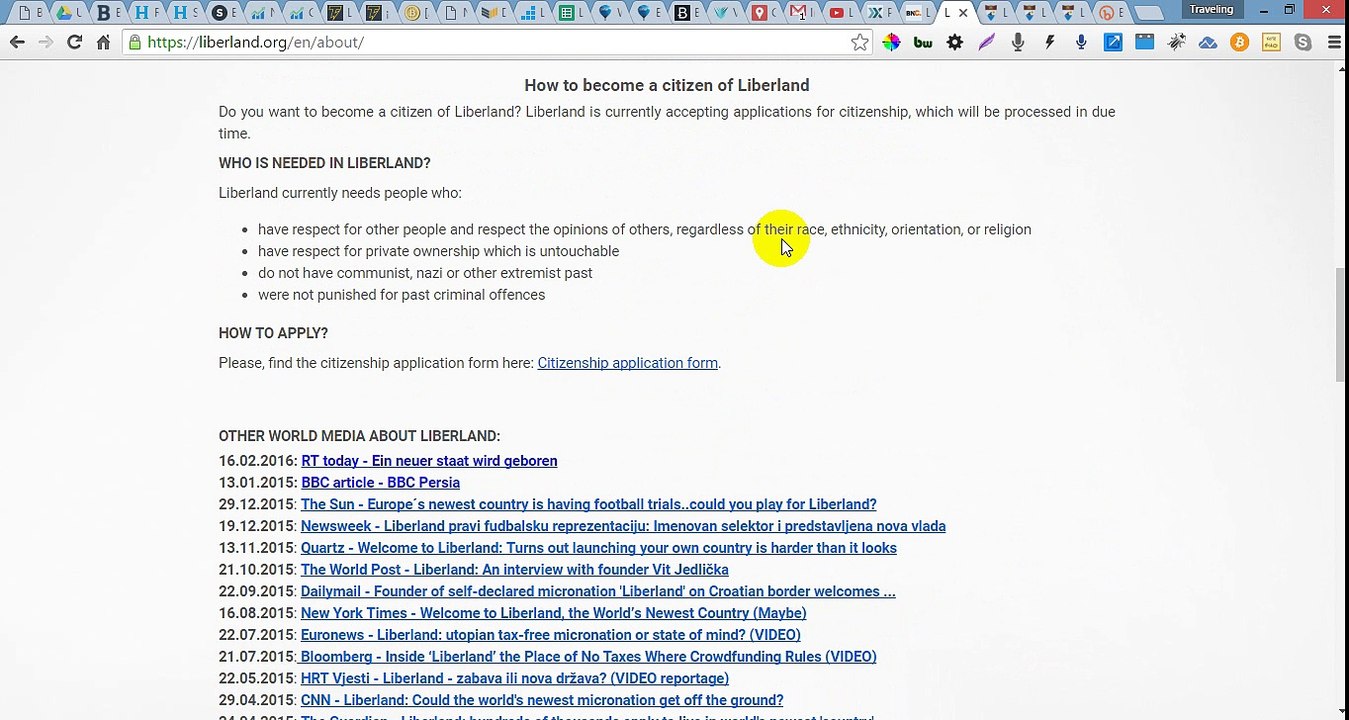Click the scrollbar down arrow
The height and width of the screenshot is (720, 1349).
pos(1341,712)
